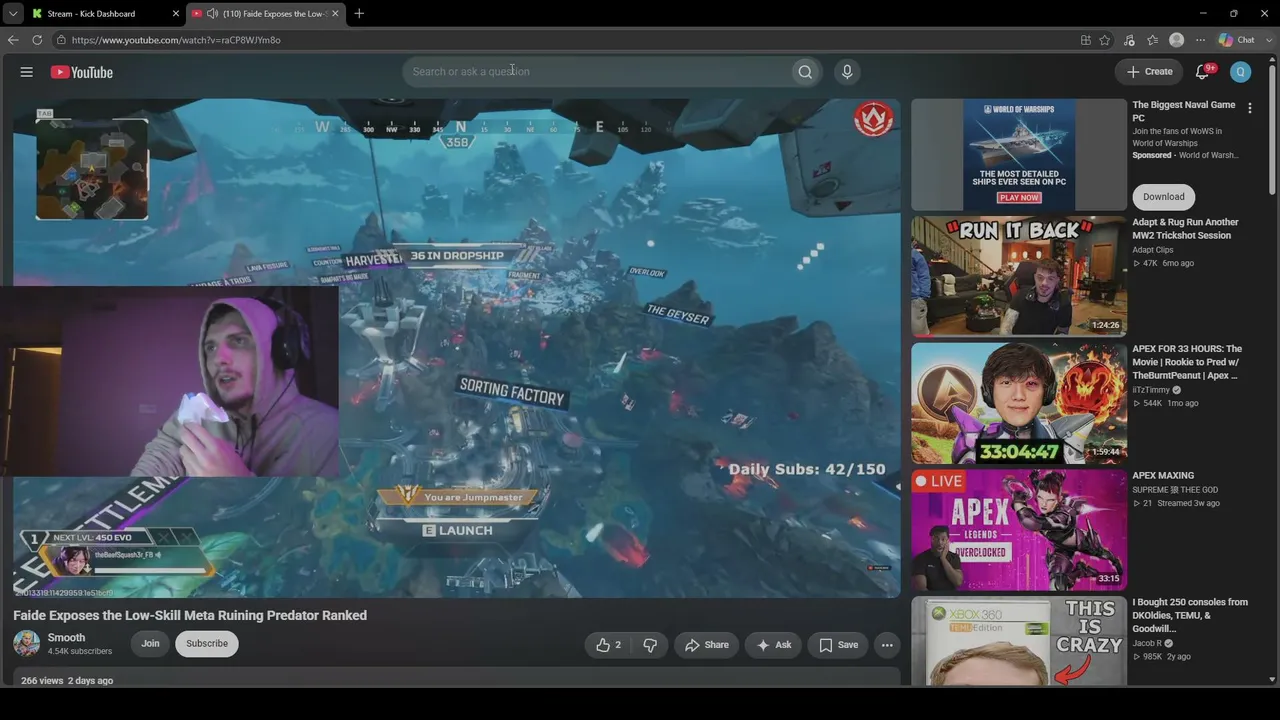This screenshot has height=720, width=1280.
Task: Start voice search with the microphone
Action: pyautogui.click(x=847, y=72)
